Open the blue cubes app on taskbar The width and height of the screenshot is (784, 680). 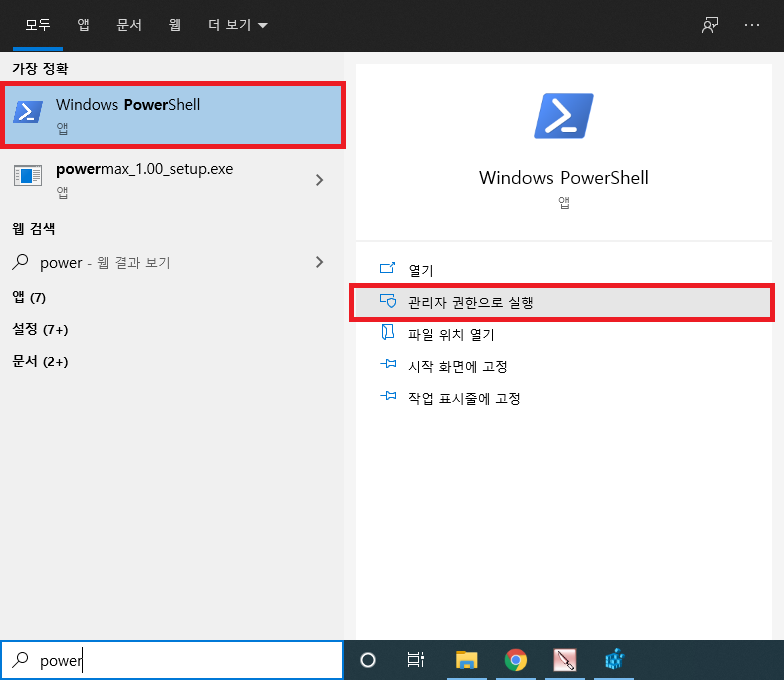pyautogui.click(x=614, y=660)
